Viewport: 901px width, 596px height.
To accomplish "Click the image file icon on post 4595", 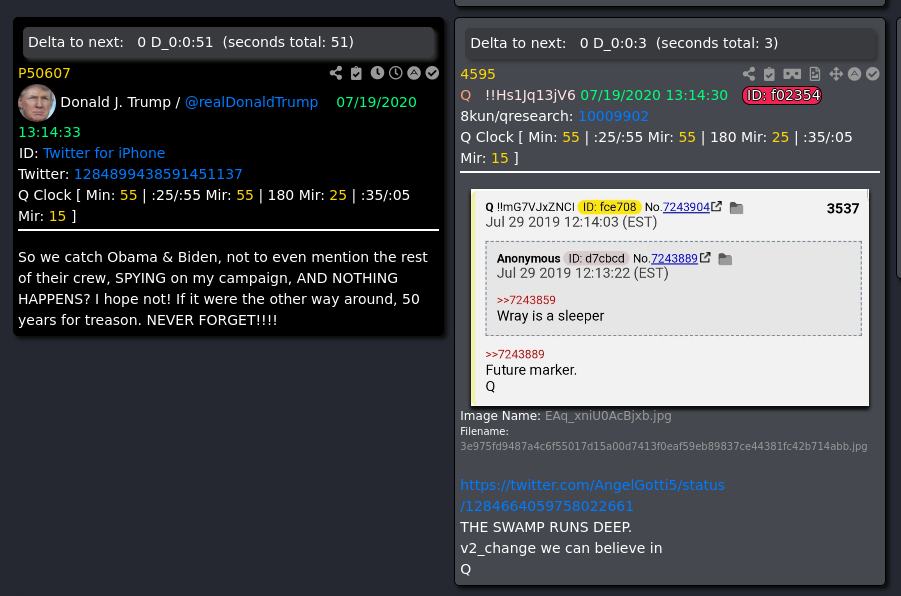I will (815, 74).
